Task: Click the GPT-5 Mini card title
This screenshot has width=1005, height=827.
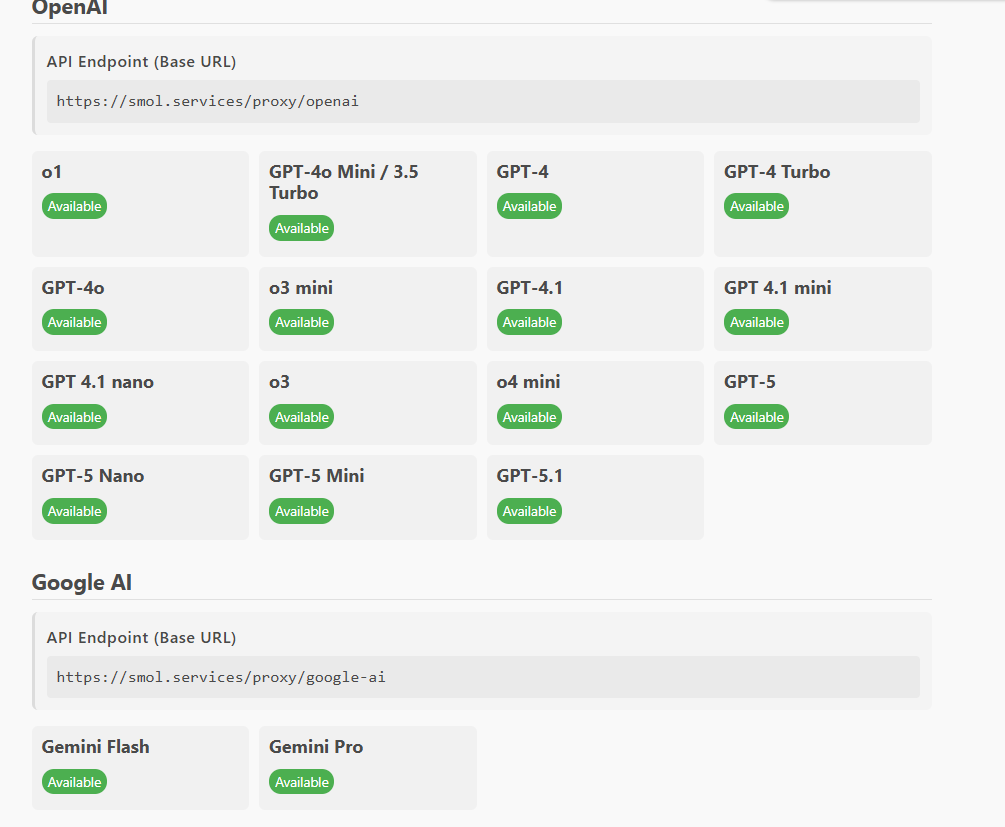Action: pos(317,476)
